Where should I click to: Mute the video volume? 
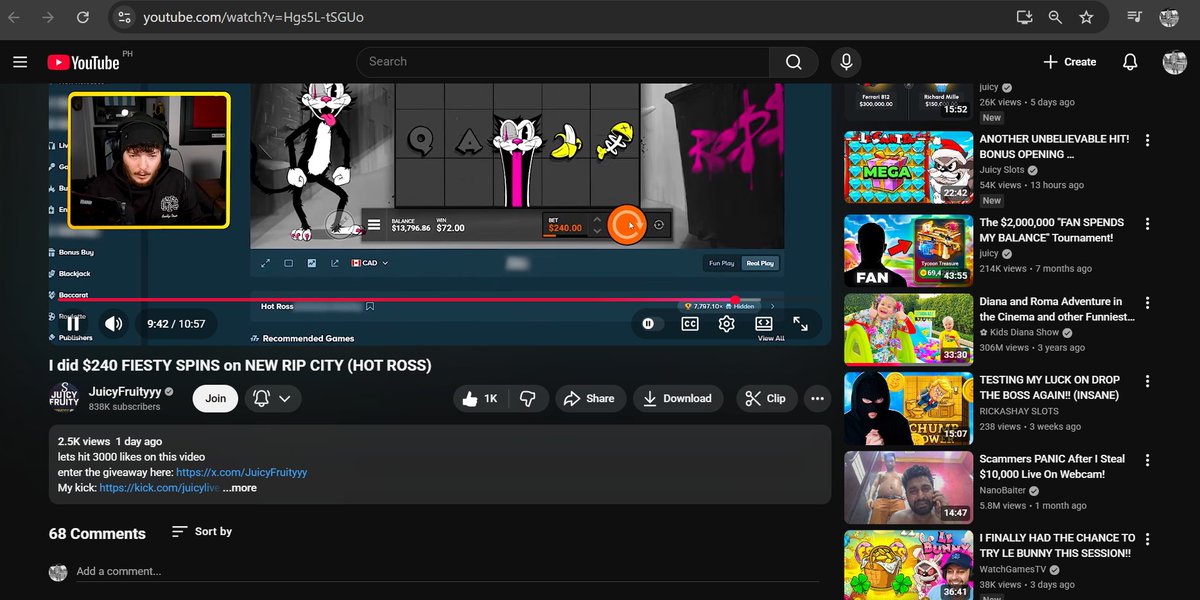(x=114, y=324)
